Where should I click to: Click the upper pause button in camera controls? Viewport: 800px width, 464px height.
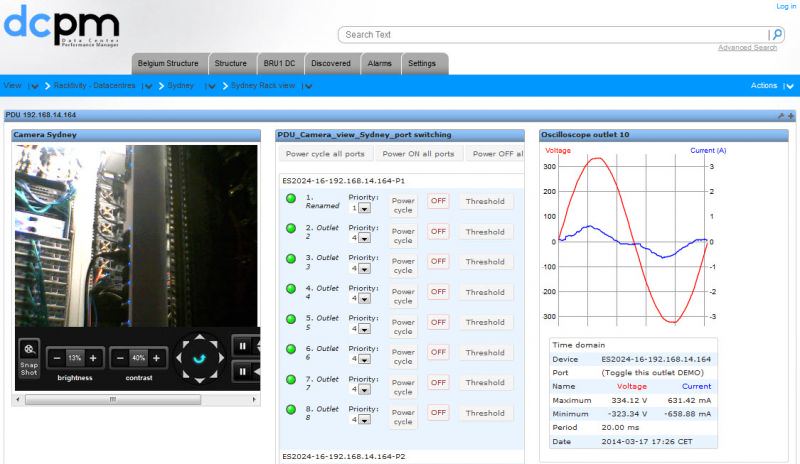(242, 346)
